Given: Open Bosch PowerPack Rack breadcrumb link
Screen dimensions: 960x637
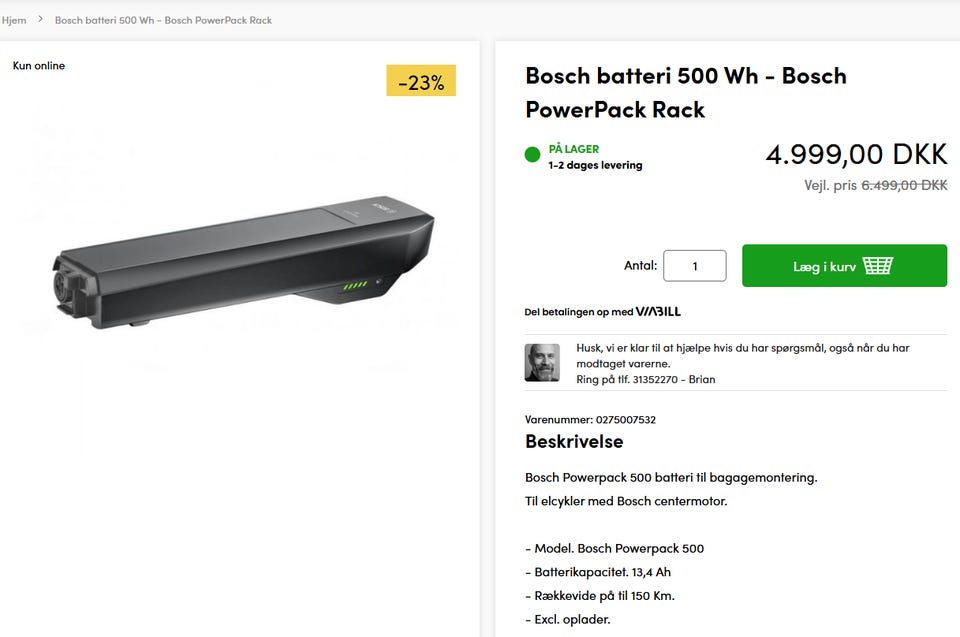Looking at the screenshot, I should [163, 20].
